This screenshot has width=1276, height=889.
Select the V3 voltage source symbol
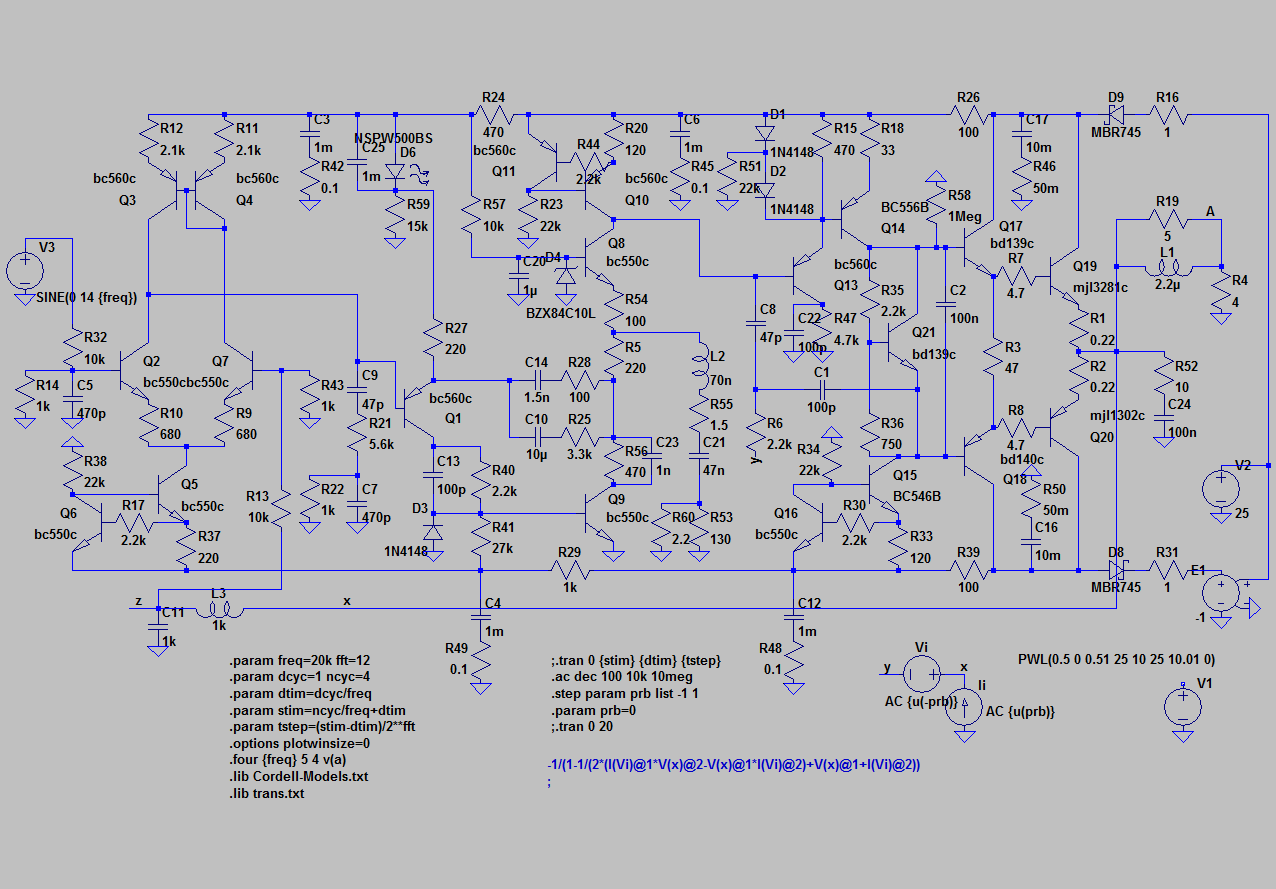25,270
